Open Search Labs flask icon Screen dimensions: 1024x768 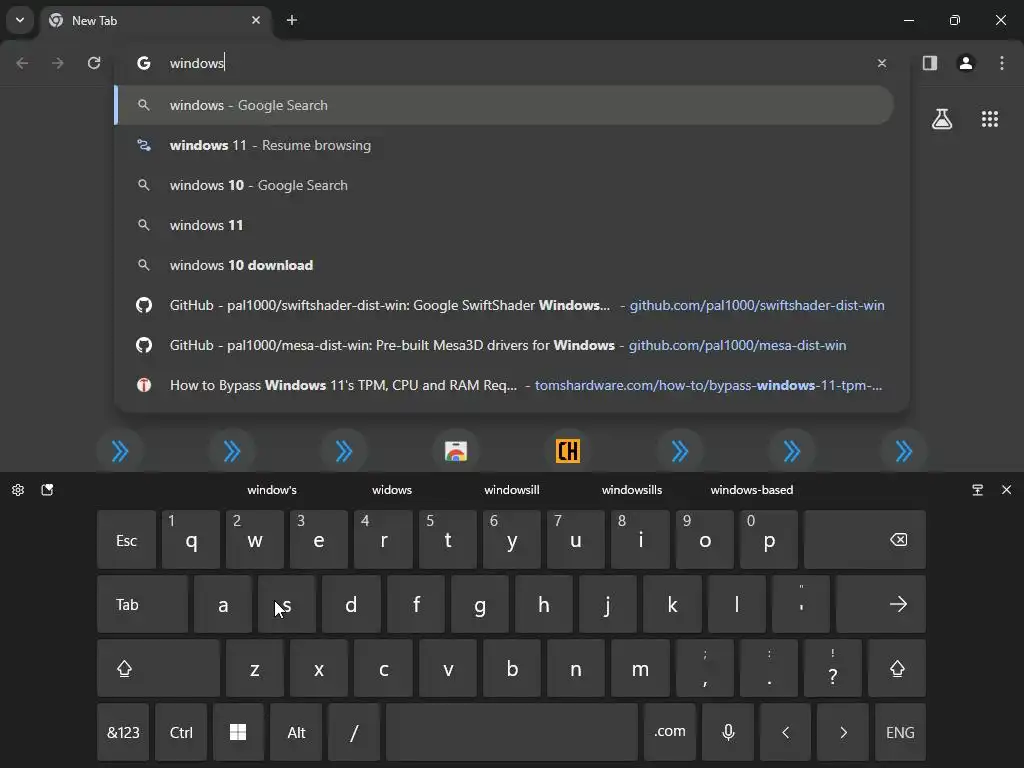click(x=942, y=119)
